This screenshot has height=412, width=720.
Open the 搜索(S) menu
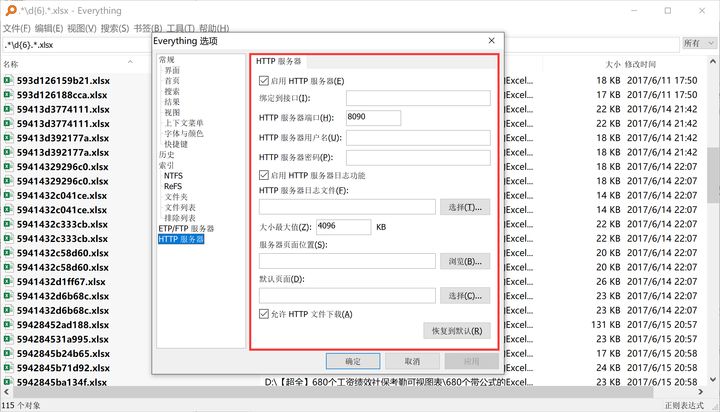(x=115, y=28)
